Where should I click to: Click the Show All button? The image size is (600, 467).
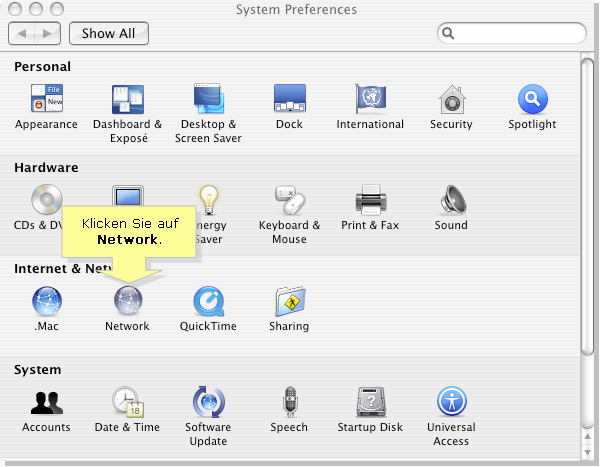tap(109, 33)
